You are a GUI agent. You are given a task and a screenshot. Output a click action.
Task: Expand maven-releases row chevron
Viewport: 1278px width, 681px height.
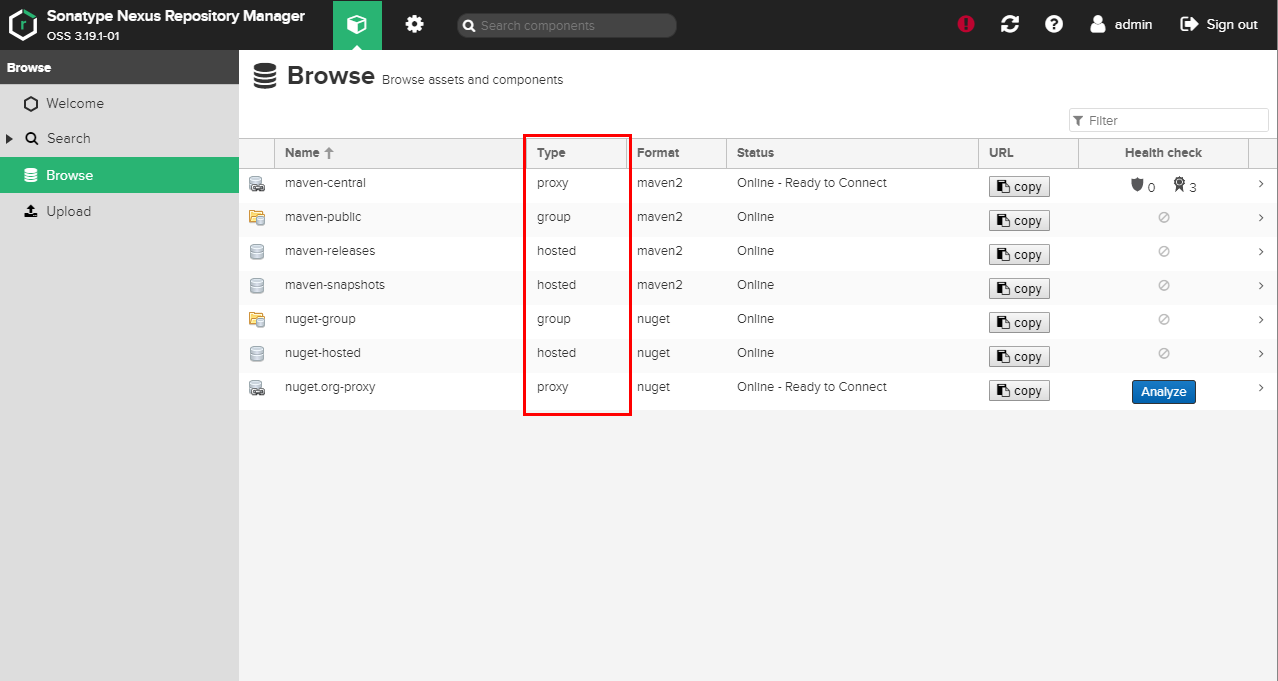(x=1261, y=252)
